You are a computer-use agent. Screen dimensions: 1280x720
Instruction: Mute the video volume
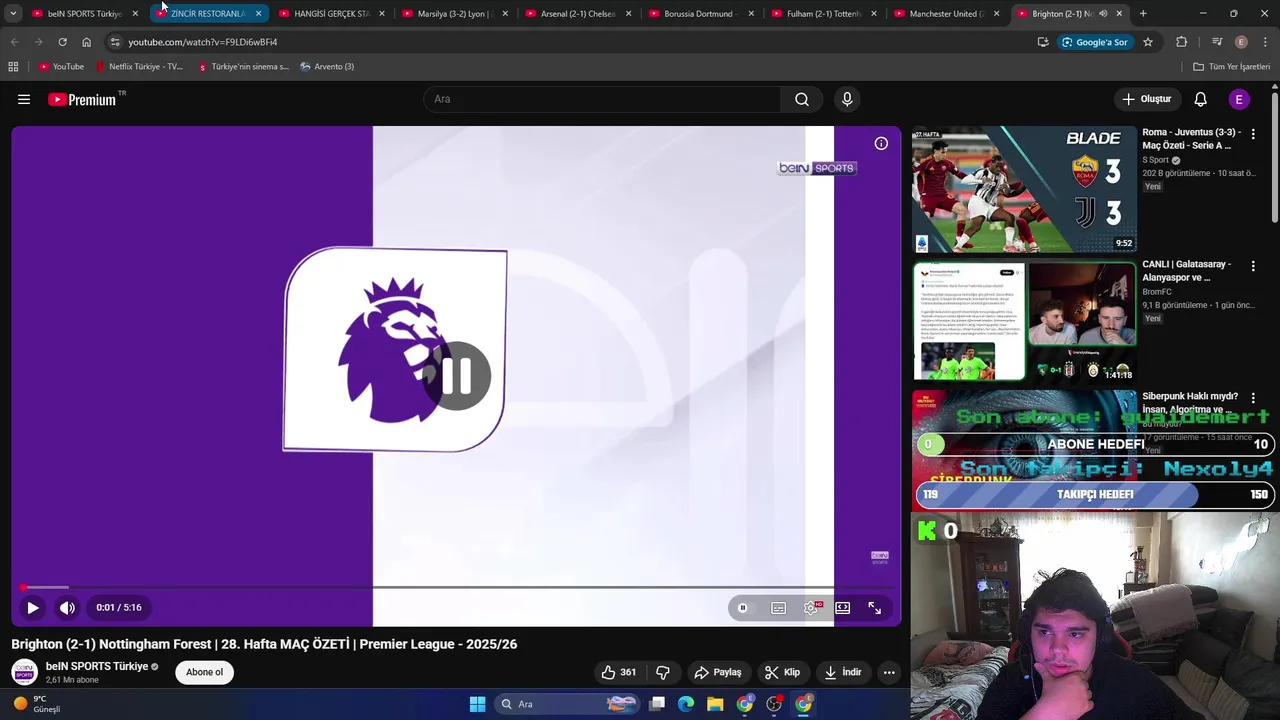[x=67, y=607]
